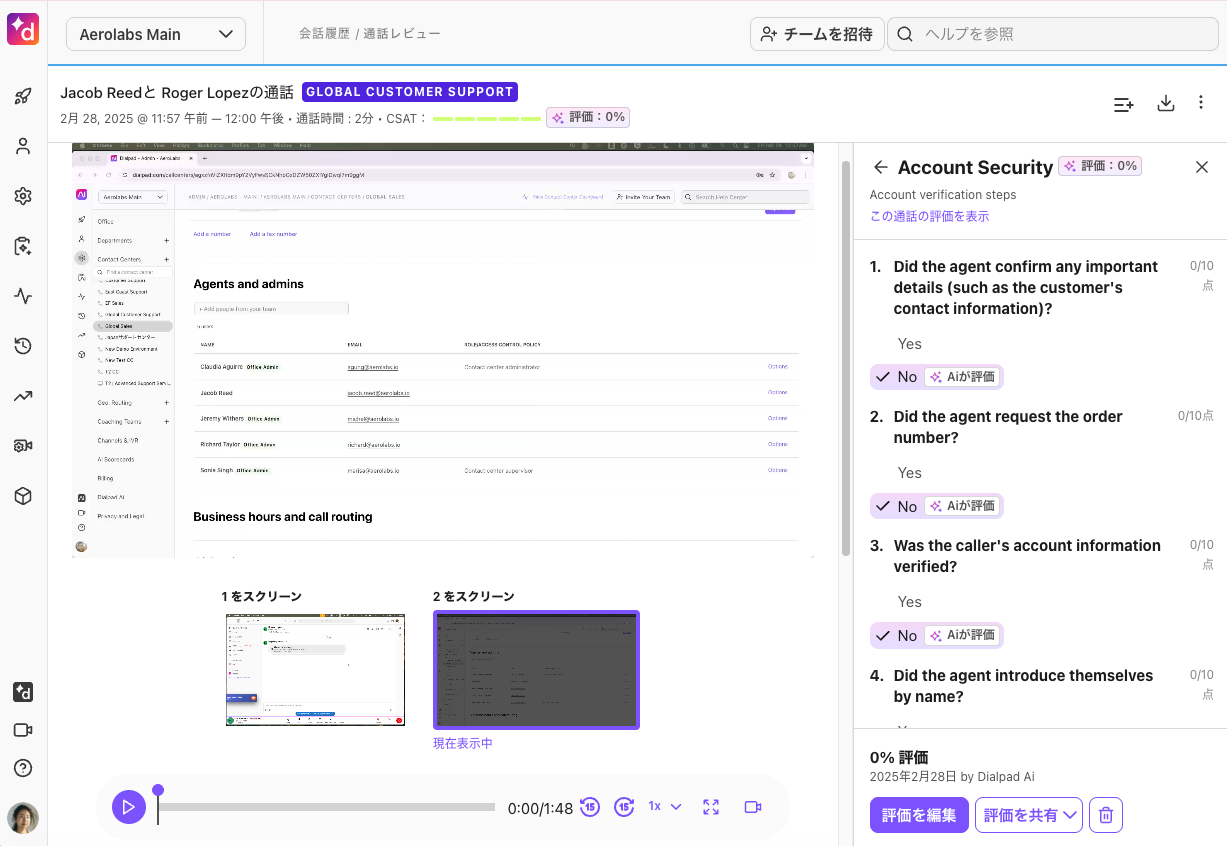Viewport: 1227px width, 846px height.
Task: Open the help question mark icon
Action: pos(23,768)
